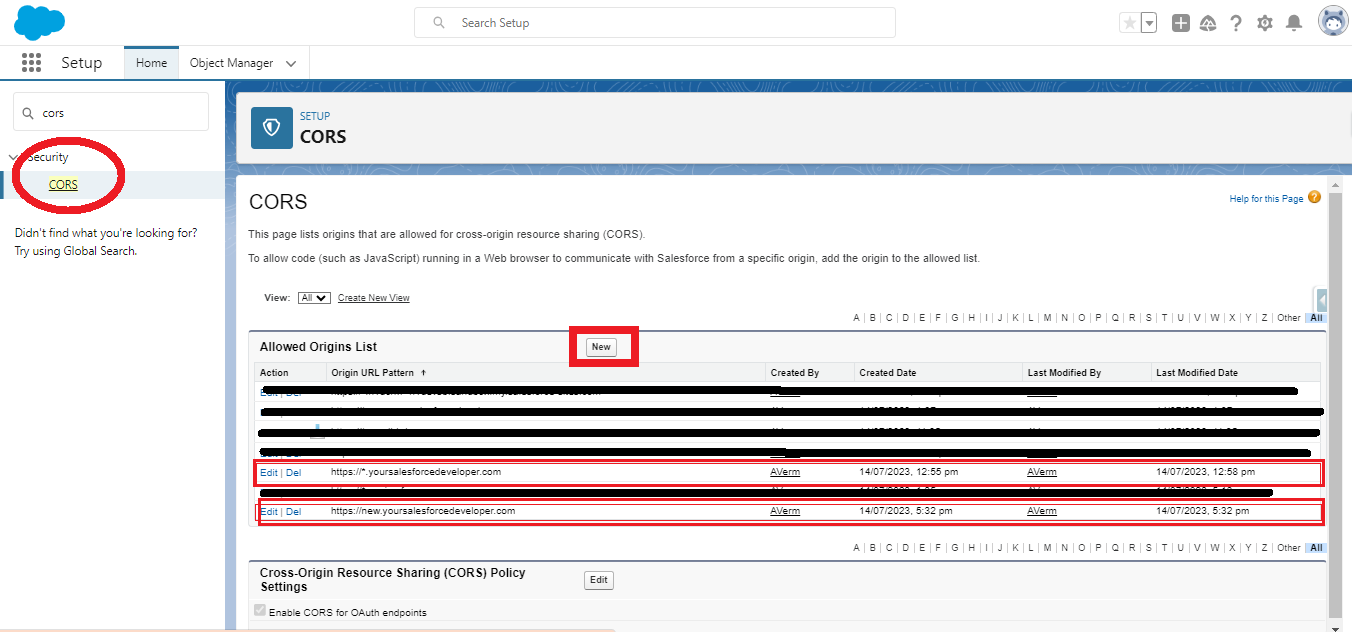Select CORS in the Security tree

63,185
